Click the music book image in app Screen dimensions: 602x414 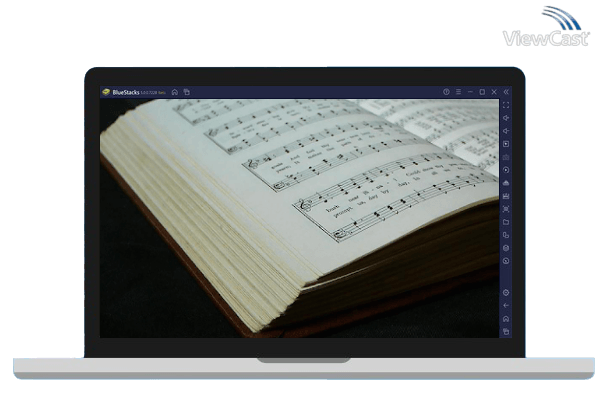299,219
